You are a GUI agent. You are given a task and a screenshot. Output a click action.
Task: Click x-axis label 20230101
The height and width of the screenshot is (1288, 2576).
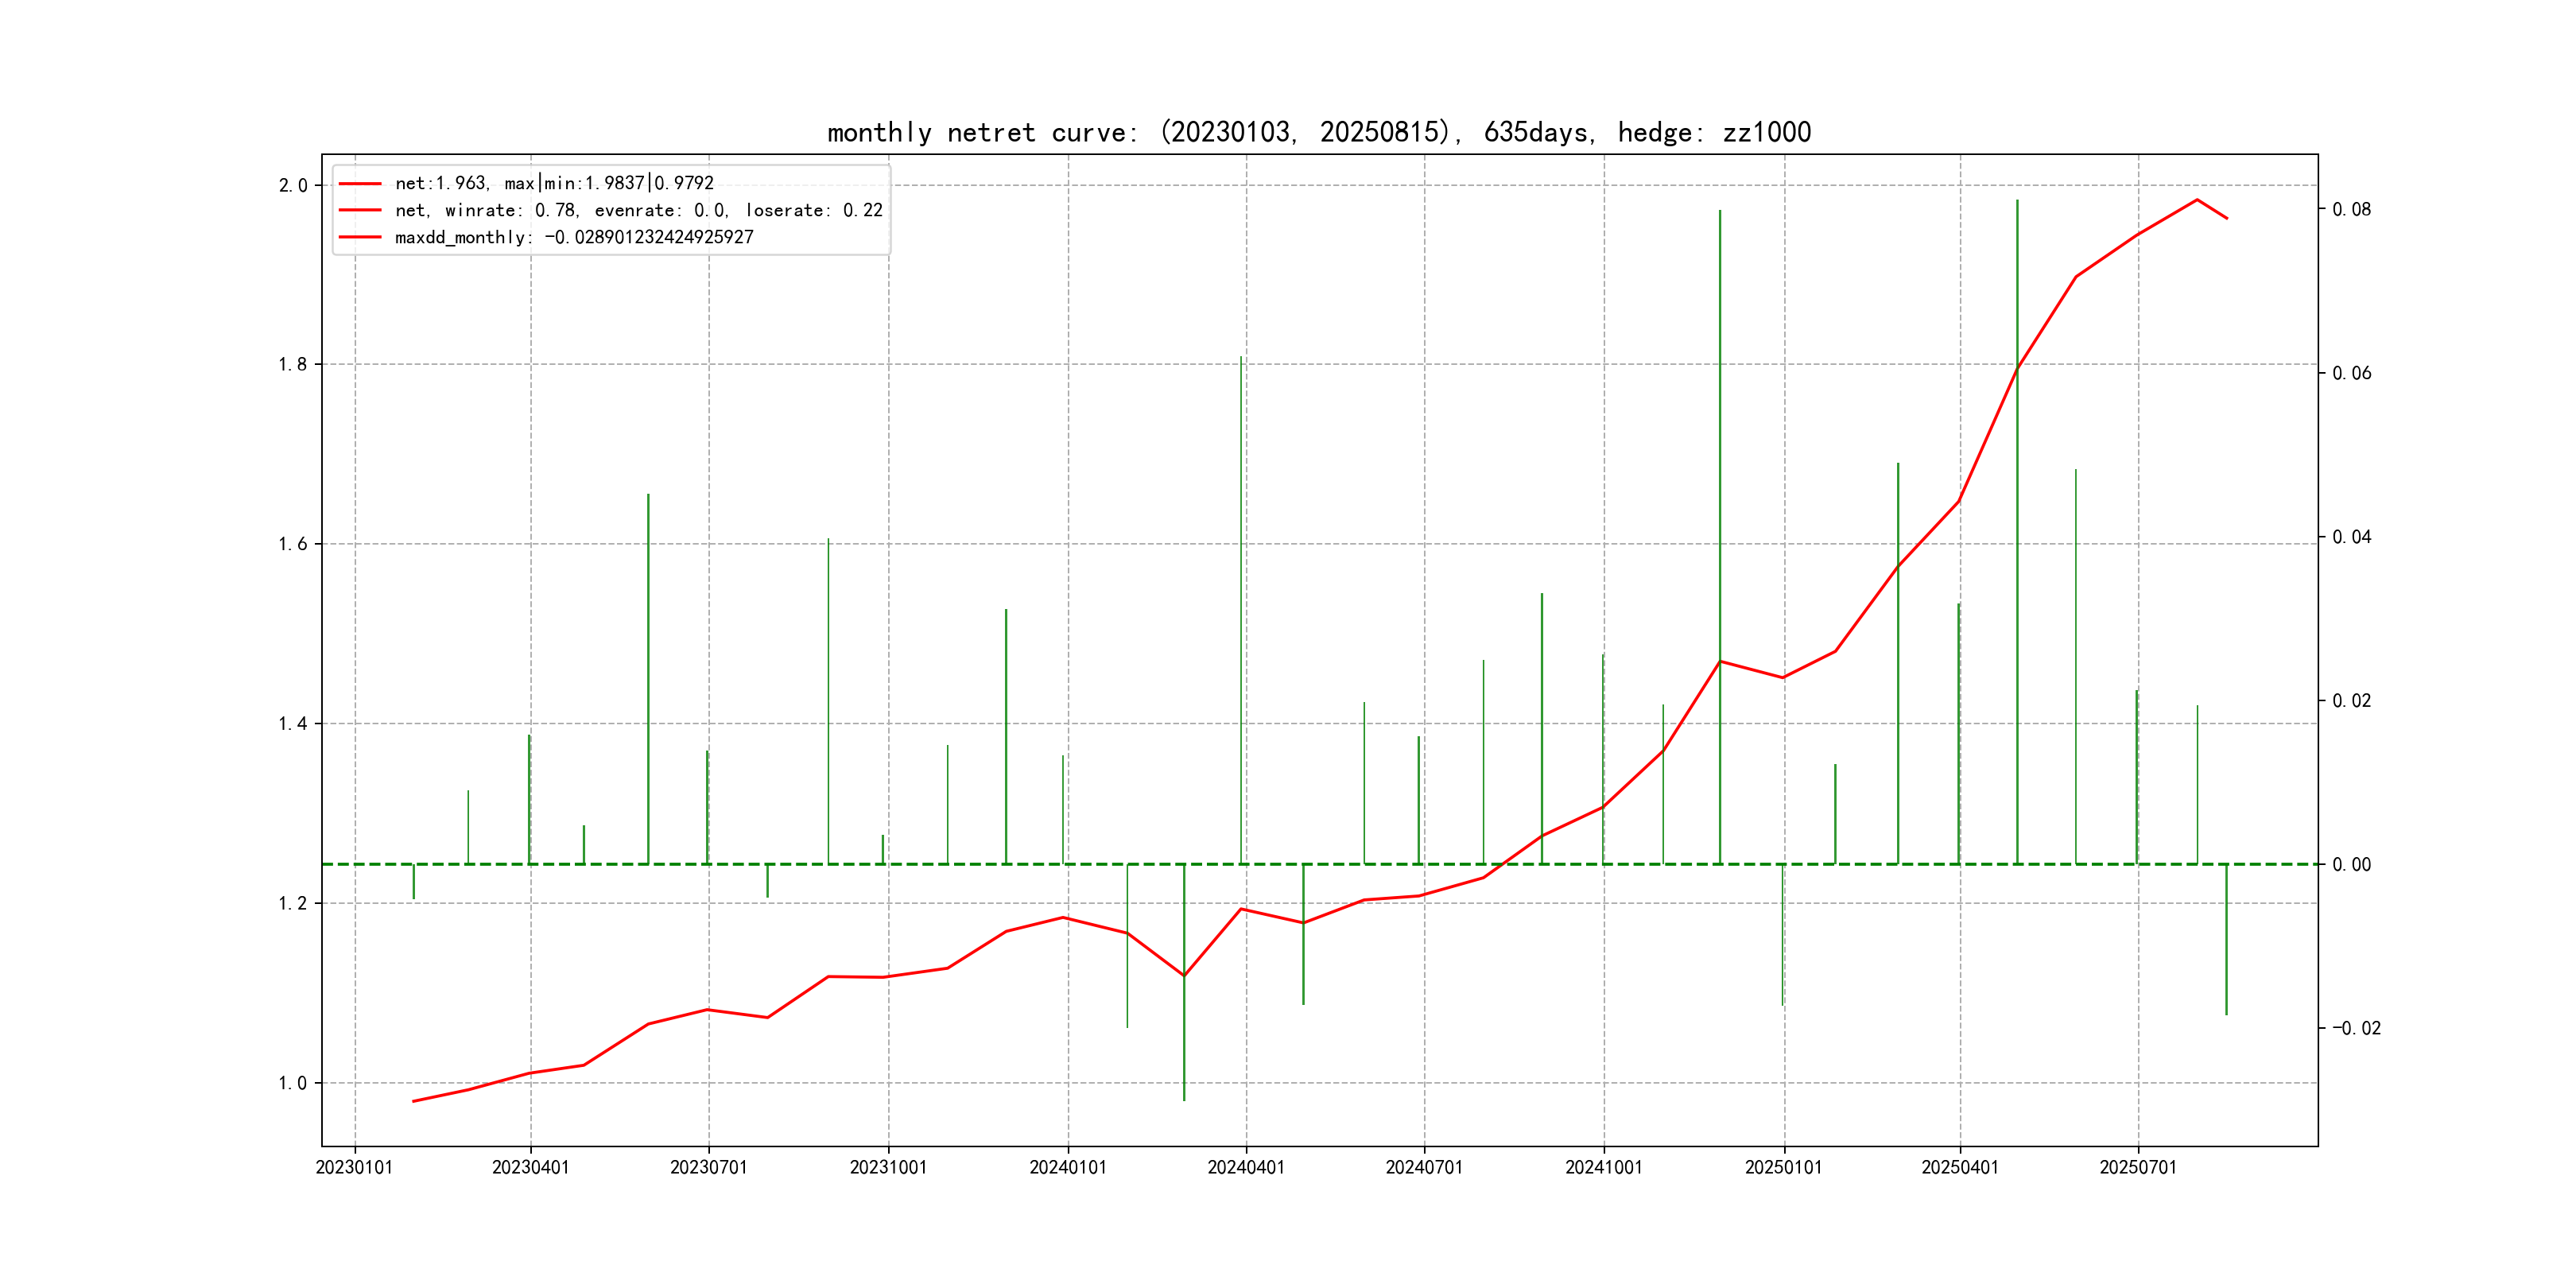(354, 1167)
